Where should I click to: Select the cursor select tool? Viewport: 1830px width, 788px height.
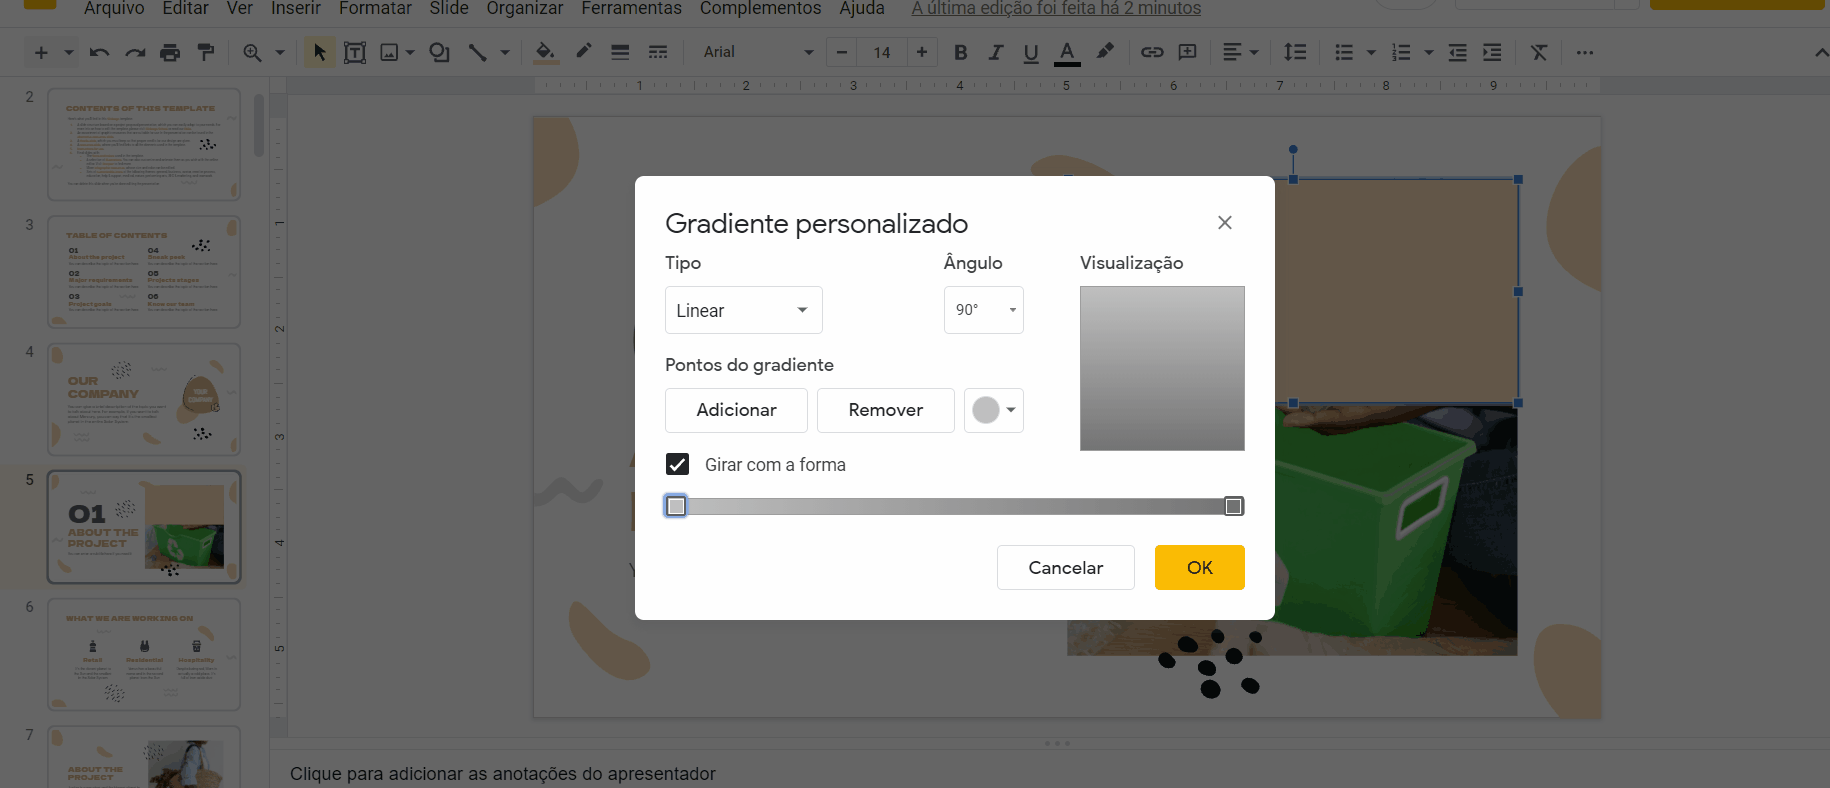(319, 53)
